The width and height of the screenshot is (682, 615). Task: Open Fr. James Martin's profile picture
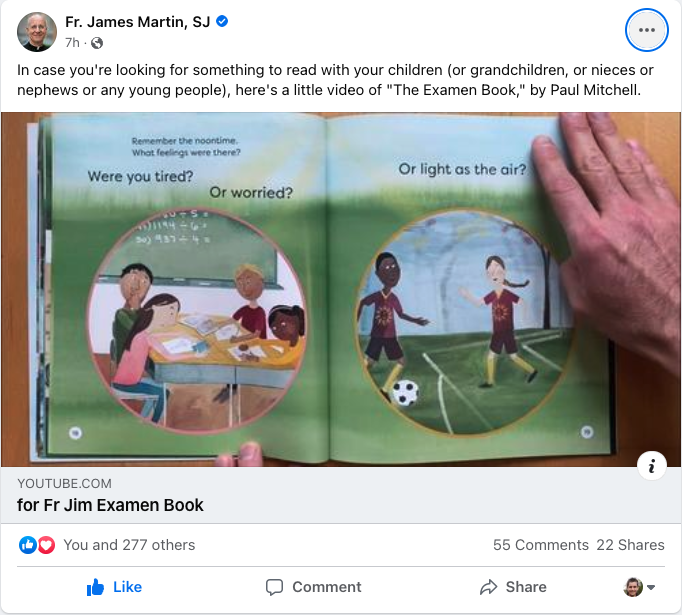37,32
